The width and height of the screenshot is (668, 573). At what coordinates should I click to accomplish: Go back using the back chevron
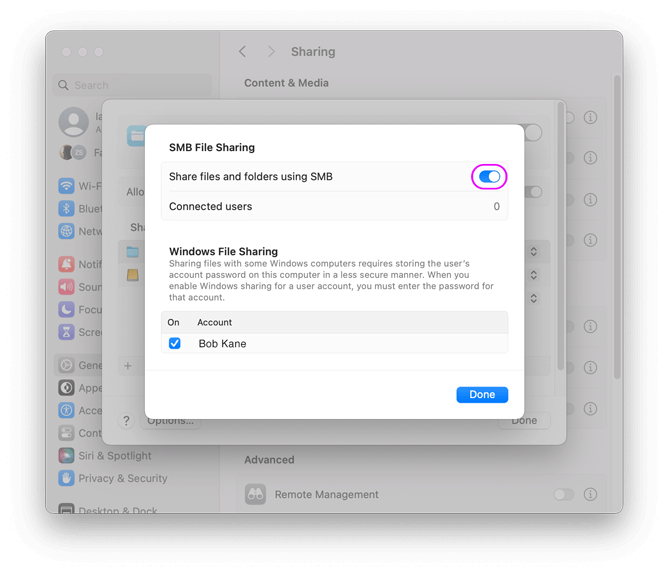pos(242,52)
